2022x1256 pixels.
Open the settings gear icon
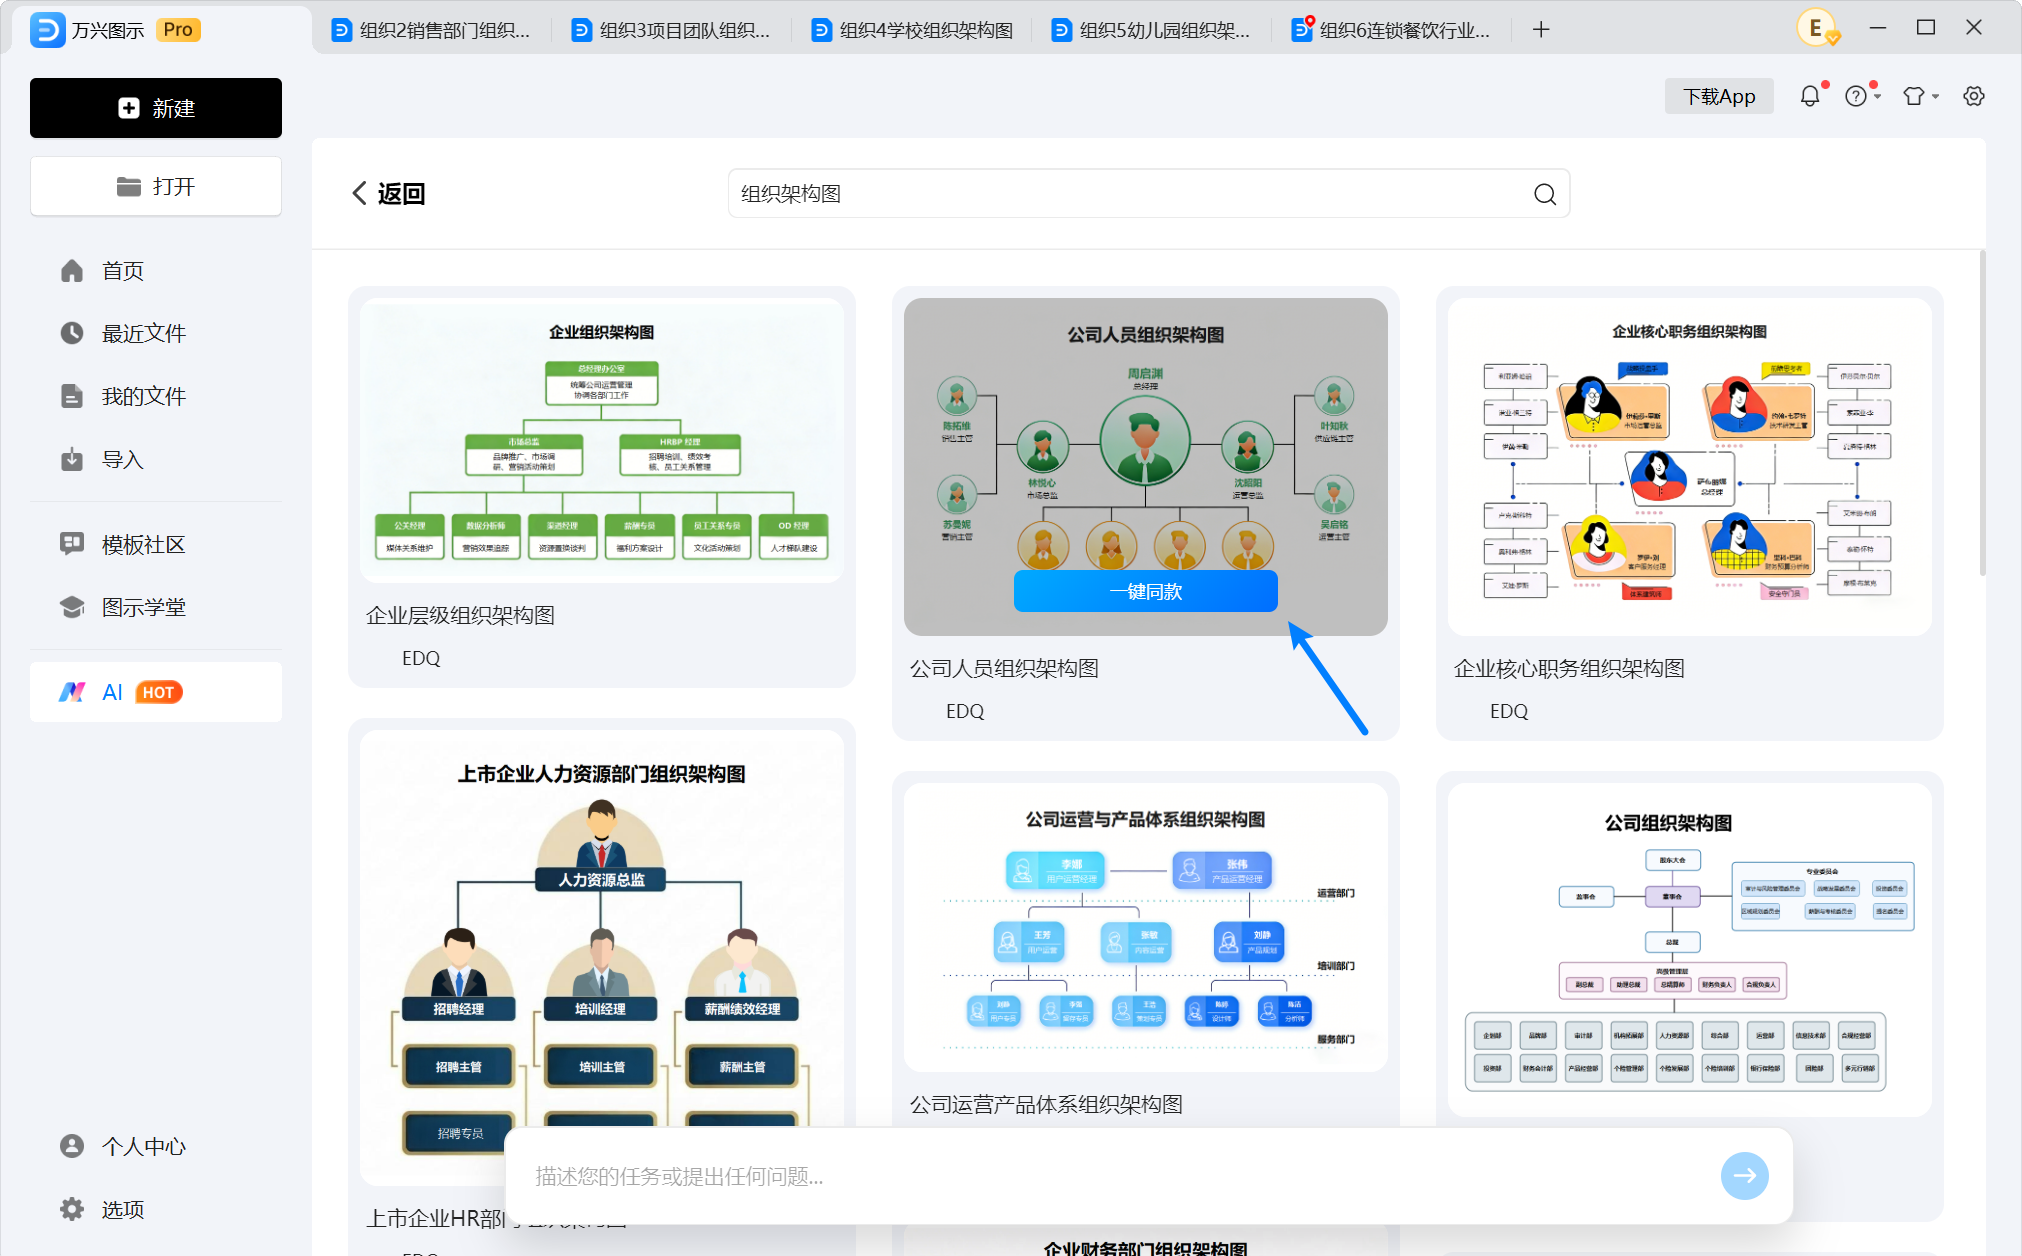1973,96
